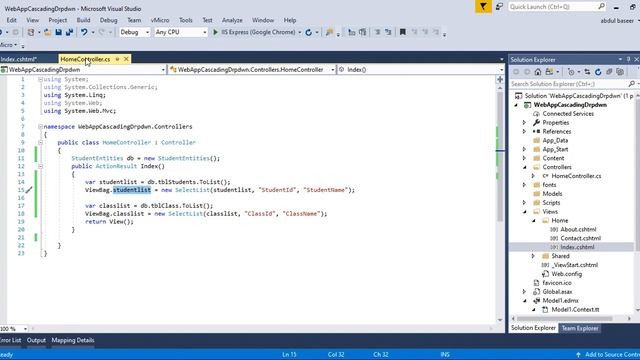This screenshot has width=640, height=360.
Task: Open the WebAppCascadingDrpdwn project scope dropdown
Action: click(163, 70)
